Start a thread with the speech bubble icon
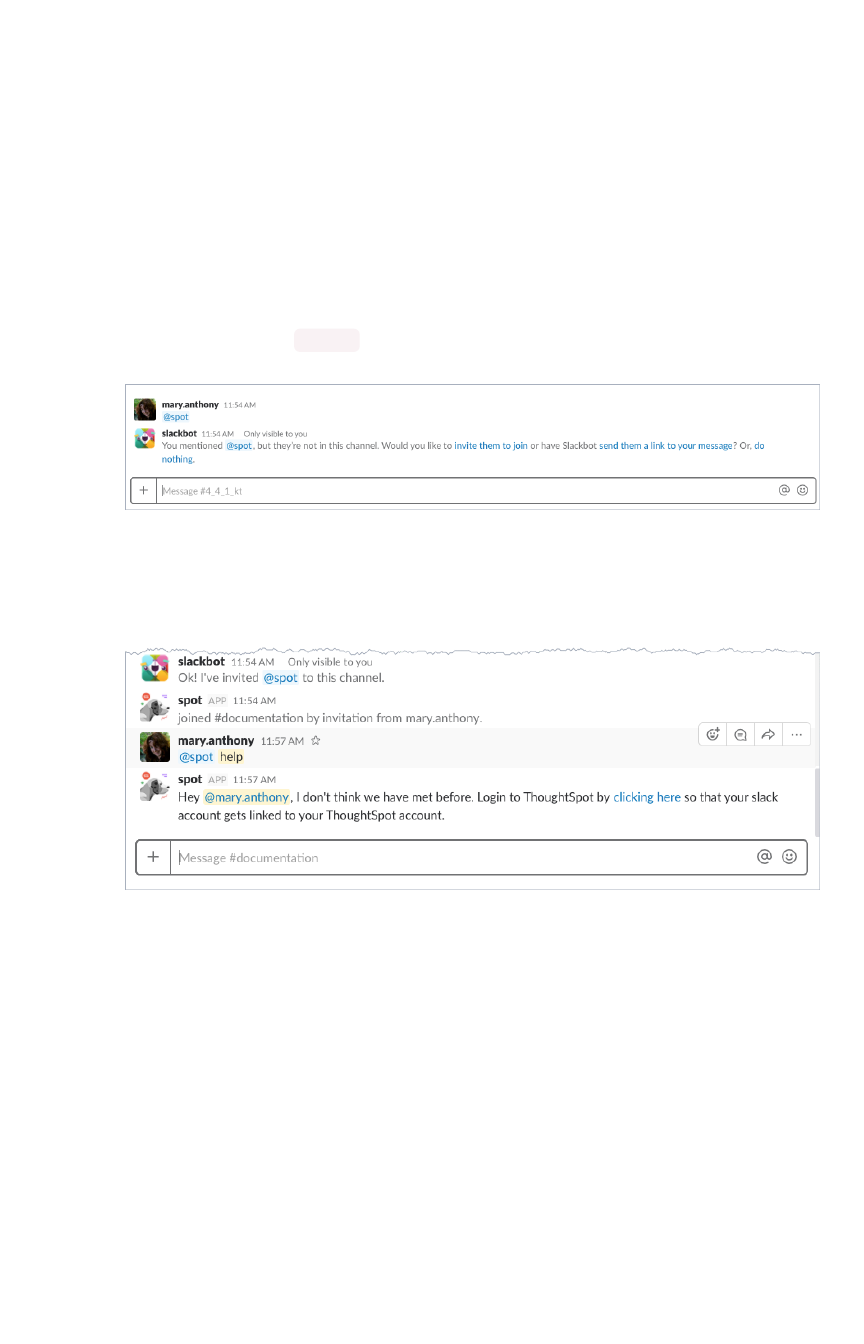 (x=741, y=734)
